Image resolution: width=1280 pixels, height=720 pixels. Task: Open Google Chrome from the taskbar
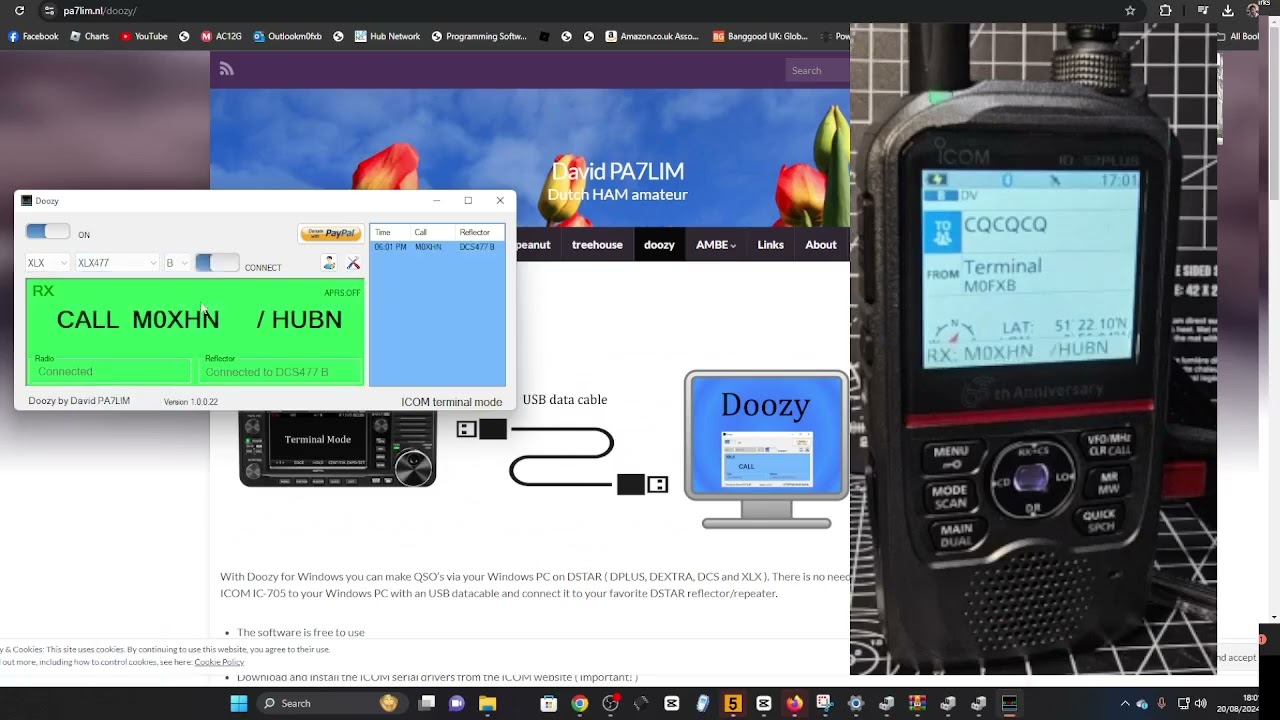pos(579,703)
